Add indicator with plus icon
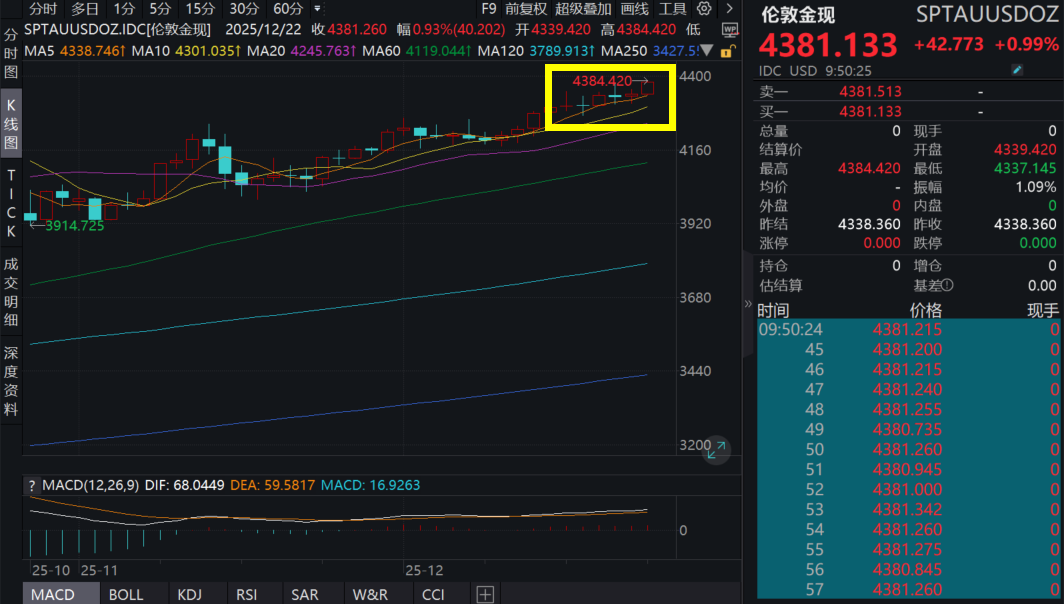Image resolution: width=1064 pixels, height=604 pixels. pos(485,594)
